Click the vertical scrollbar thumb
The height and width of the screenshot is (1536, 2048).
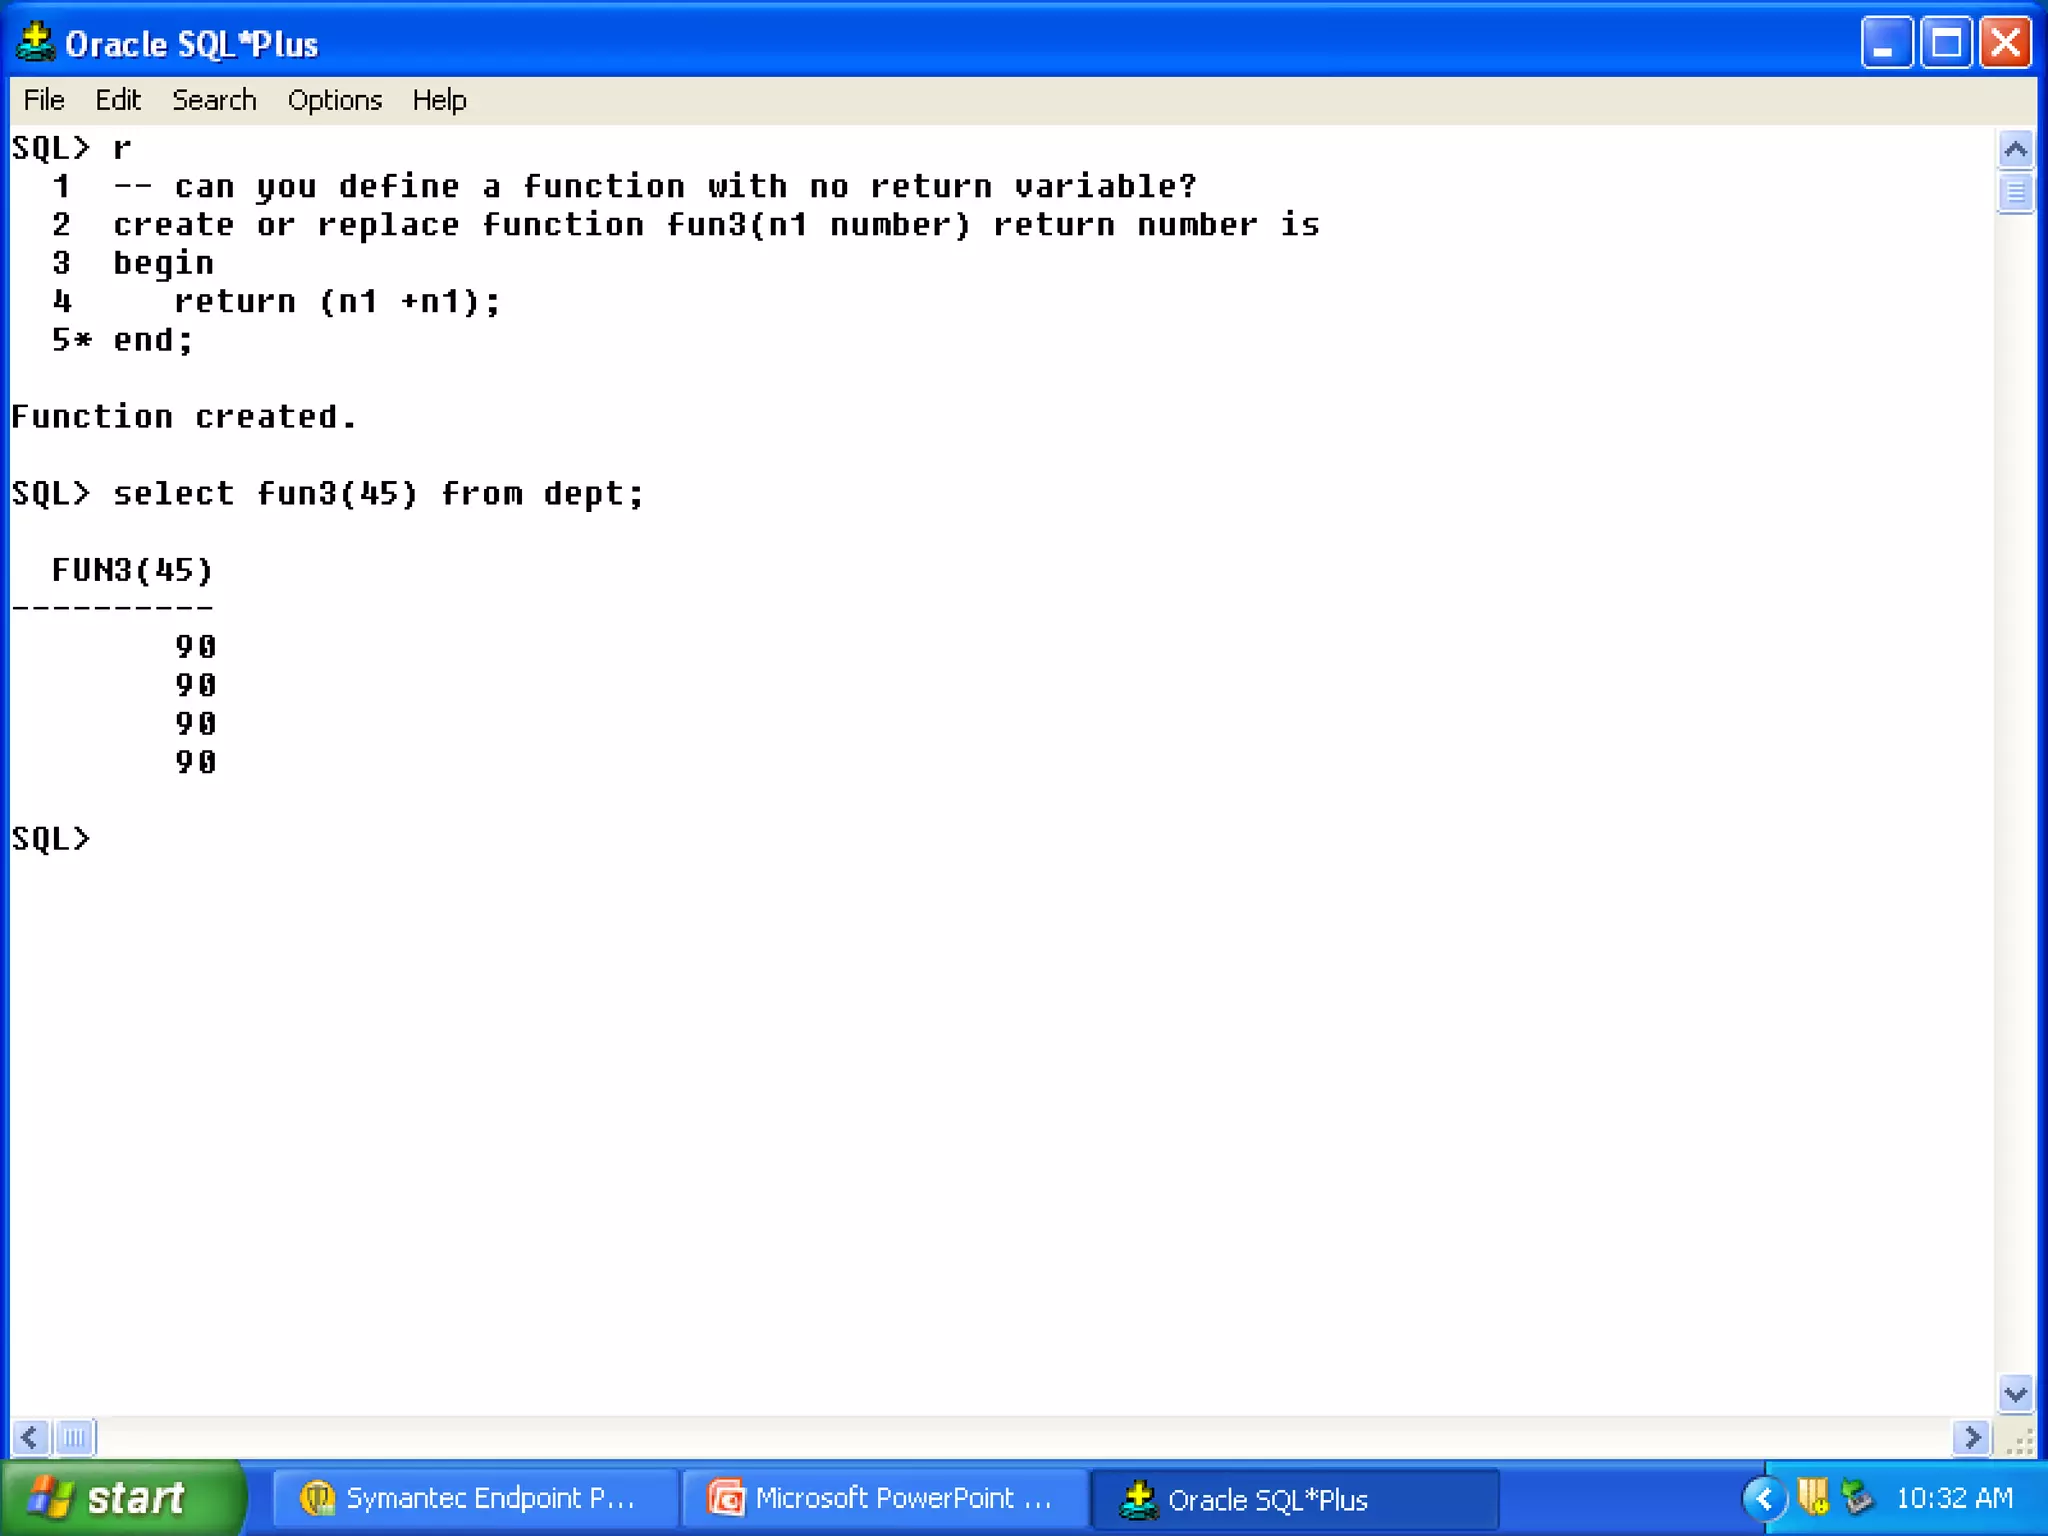click(x=2015, y=192)
